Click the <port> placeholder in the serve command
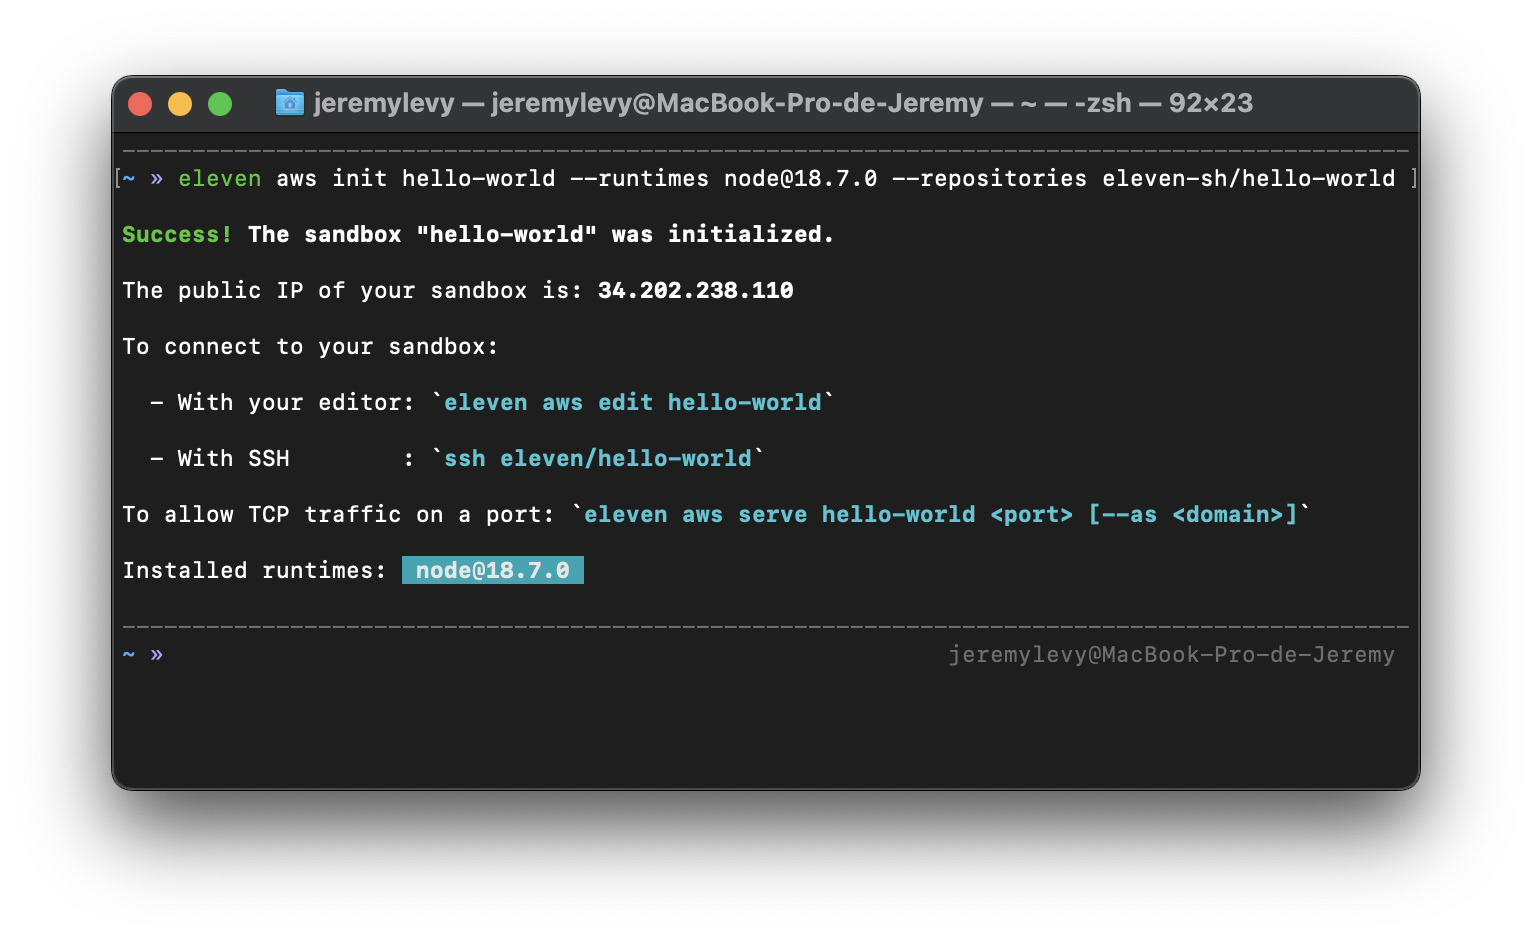Screen dimensions: 1532x938 1032,514
